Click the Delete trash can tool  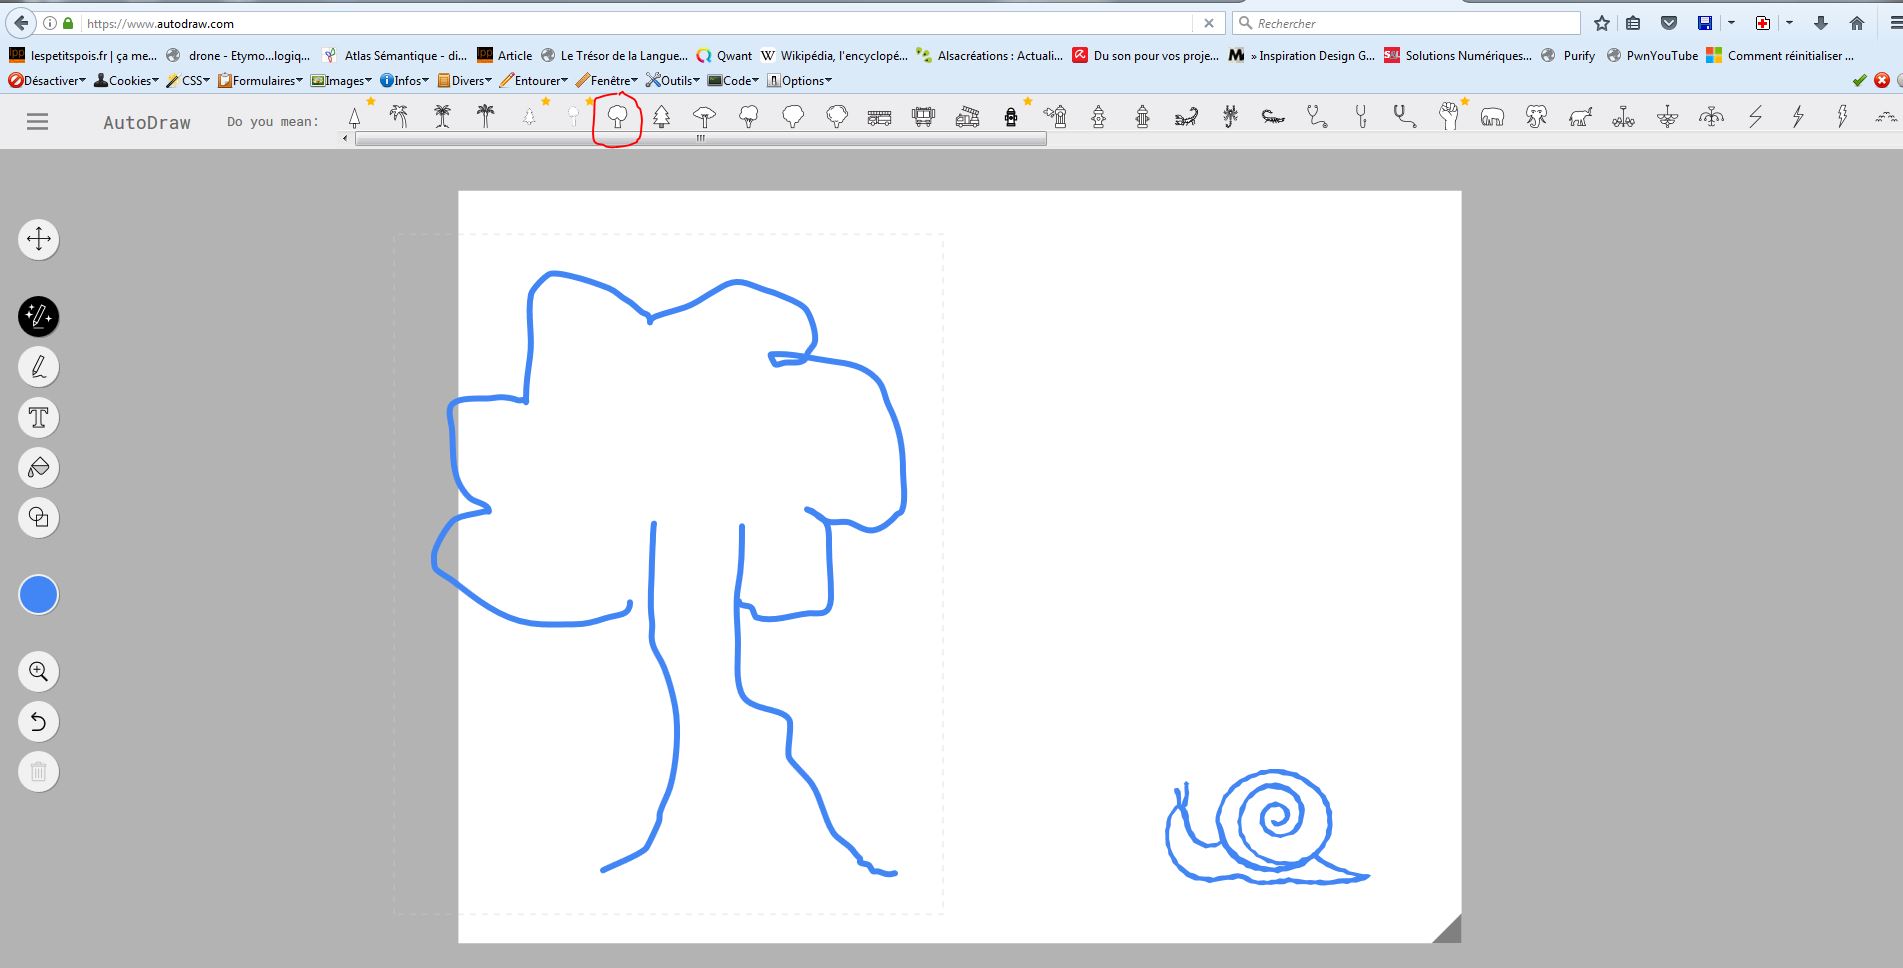tap(39, 771)
